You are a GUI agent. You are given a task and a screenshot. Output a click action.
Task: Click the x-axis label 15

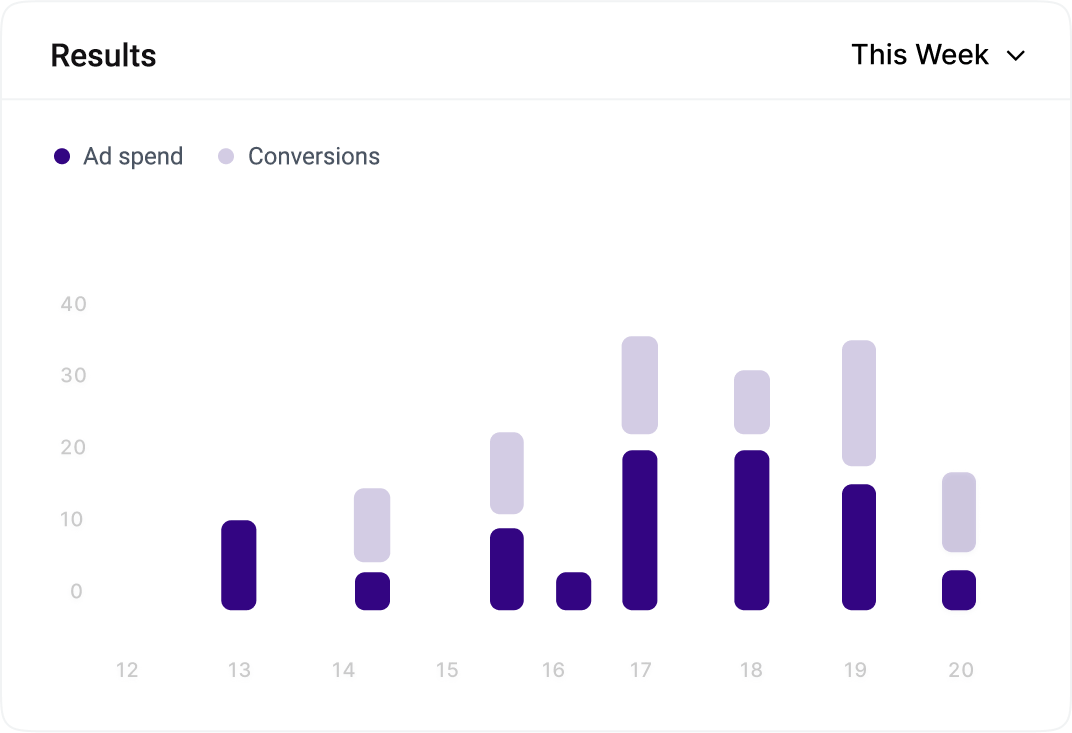(x=447, y=670)
